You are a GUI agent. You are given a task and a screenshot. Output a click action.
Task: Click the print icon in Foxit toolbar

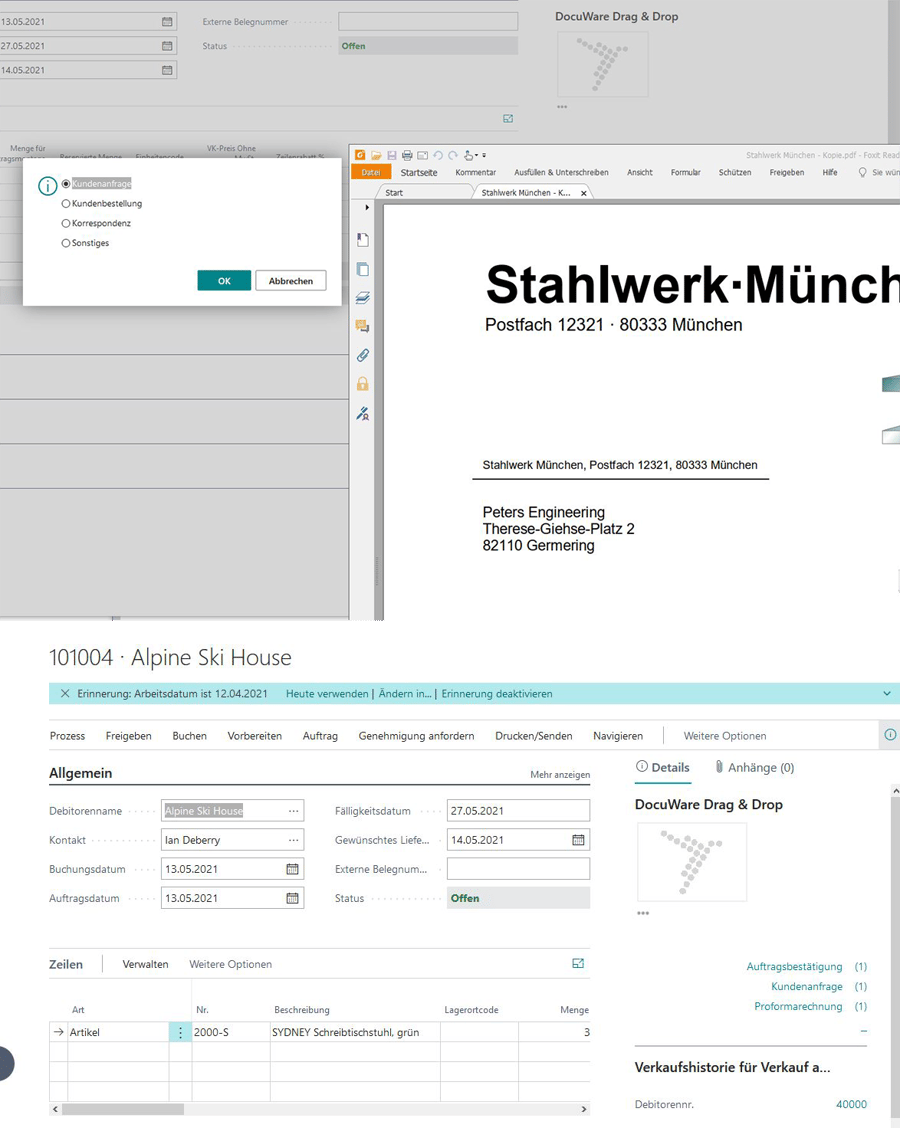406,155
